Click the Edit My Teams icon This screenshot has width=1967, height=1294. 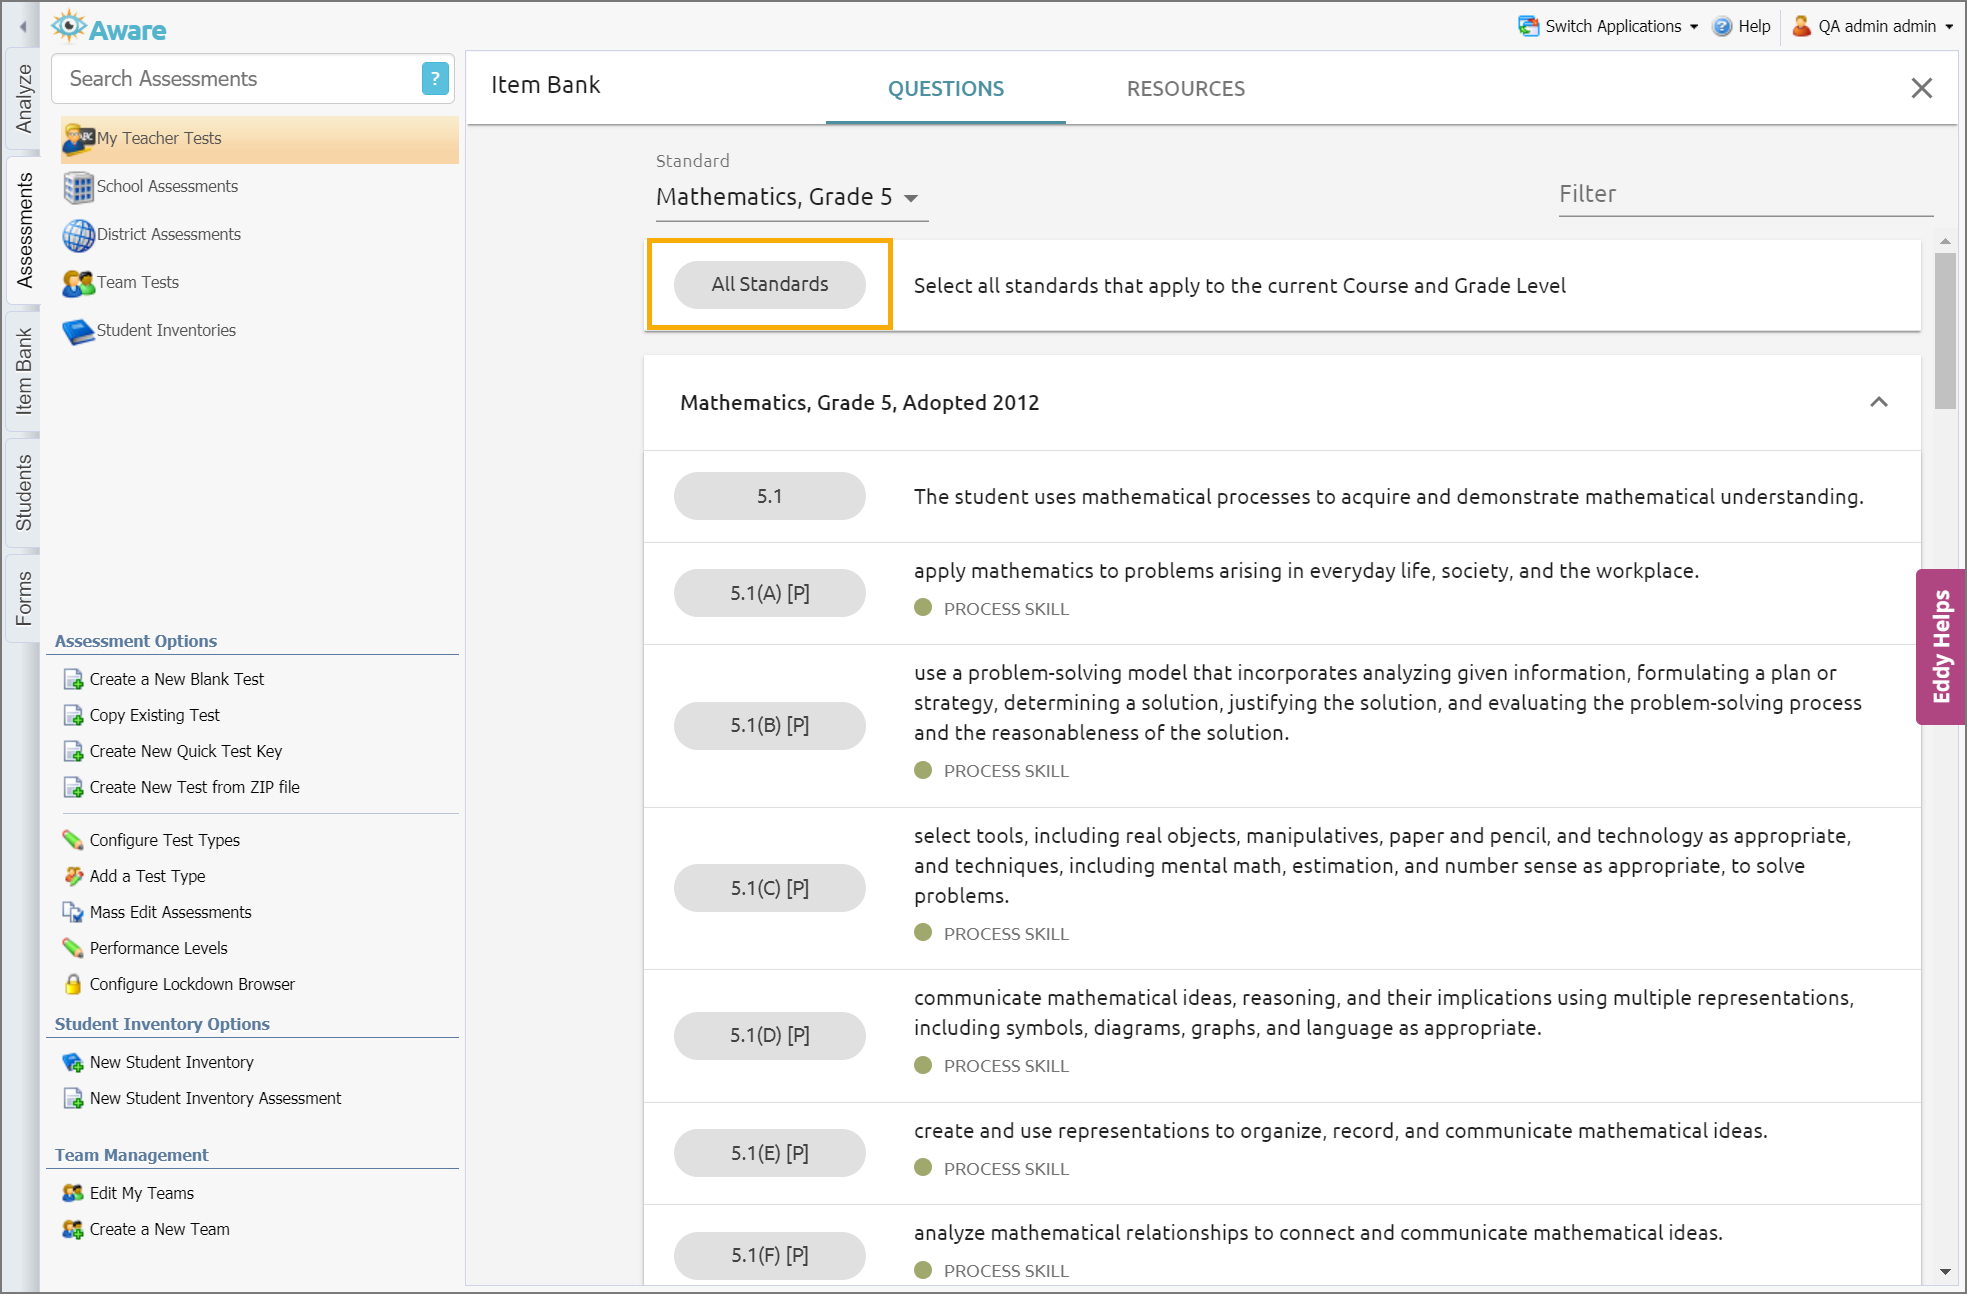(x=73, y=1193)
